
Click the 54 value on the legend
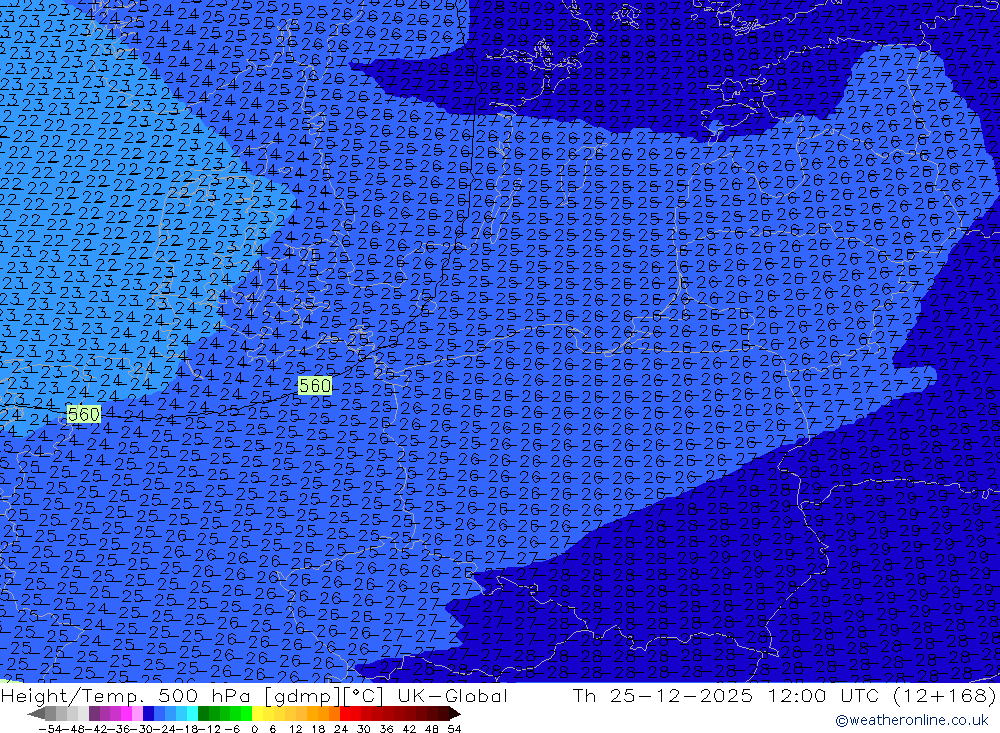(454, 728)
